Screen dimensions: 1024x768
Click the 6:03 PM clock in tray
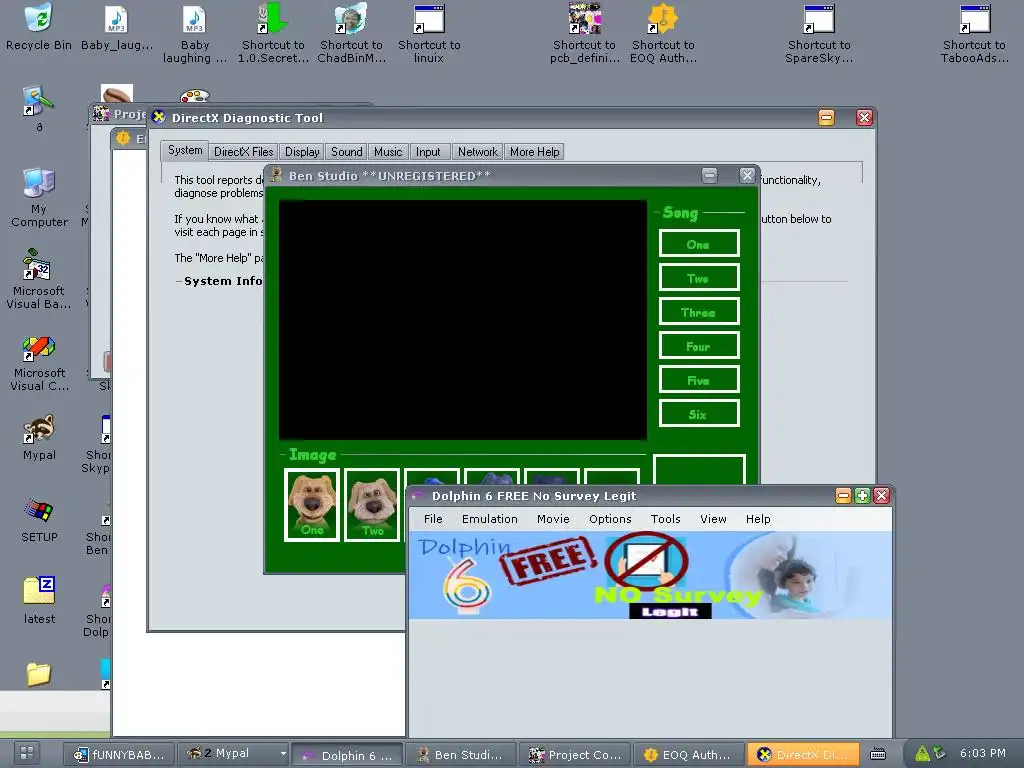tap(982, 753)
